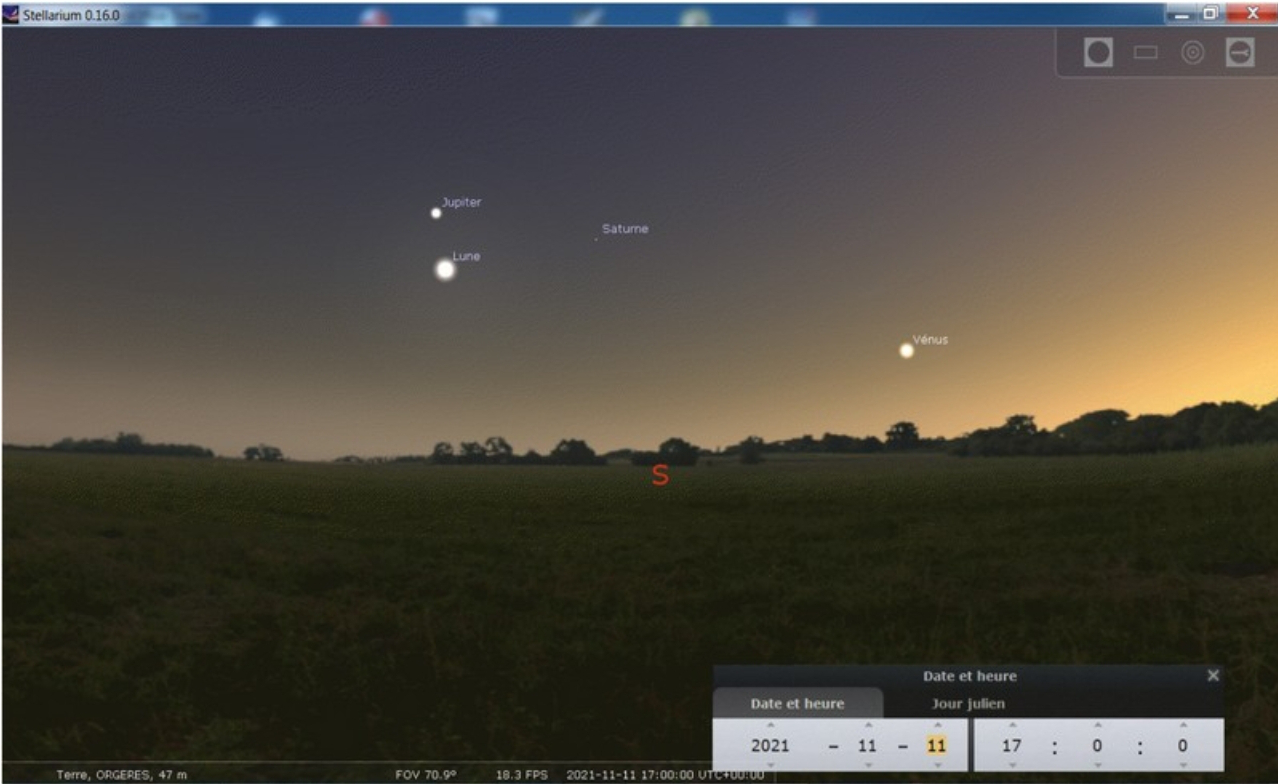Viewport: 1278px width, 784px height.
Task: Select the planet Vénus in sky
Action: (906, 351)
